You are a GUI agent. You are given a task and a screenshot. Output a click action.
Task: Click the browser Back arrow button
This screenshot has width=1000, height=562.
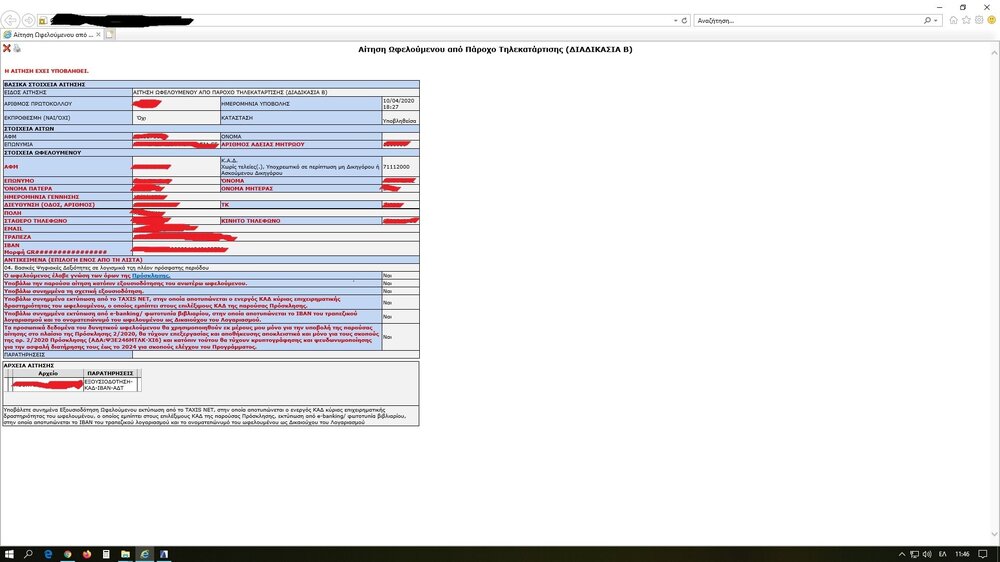(x=11, y=20)
